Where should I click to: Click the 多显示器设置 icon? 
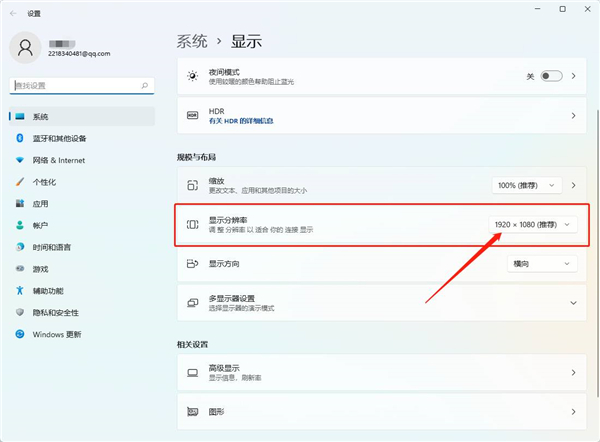[x=193, y=302]
